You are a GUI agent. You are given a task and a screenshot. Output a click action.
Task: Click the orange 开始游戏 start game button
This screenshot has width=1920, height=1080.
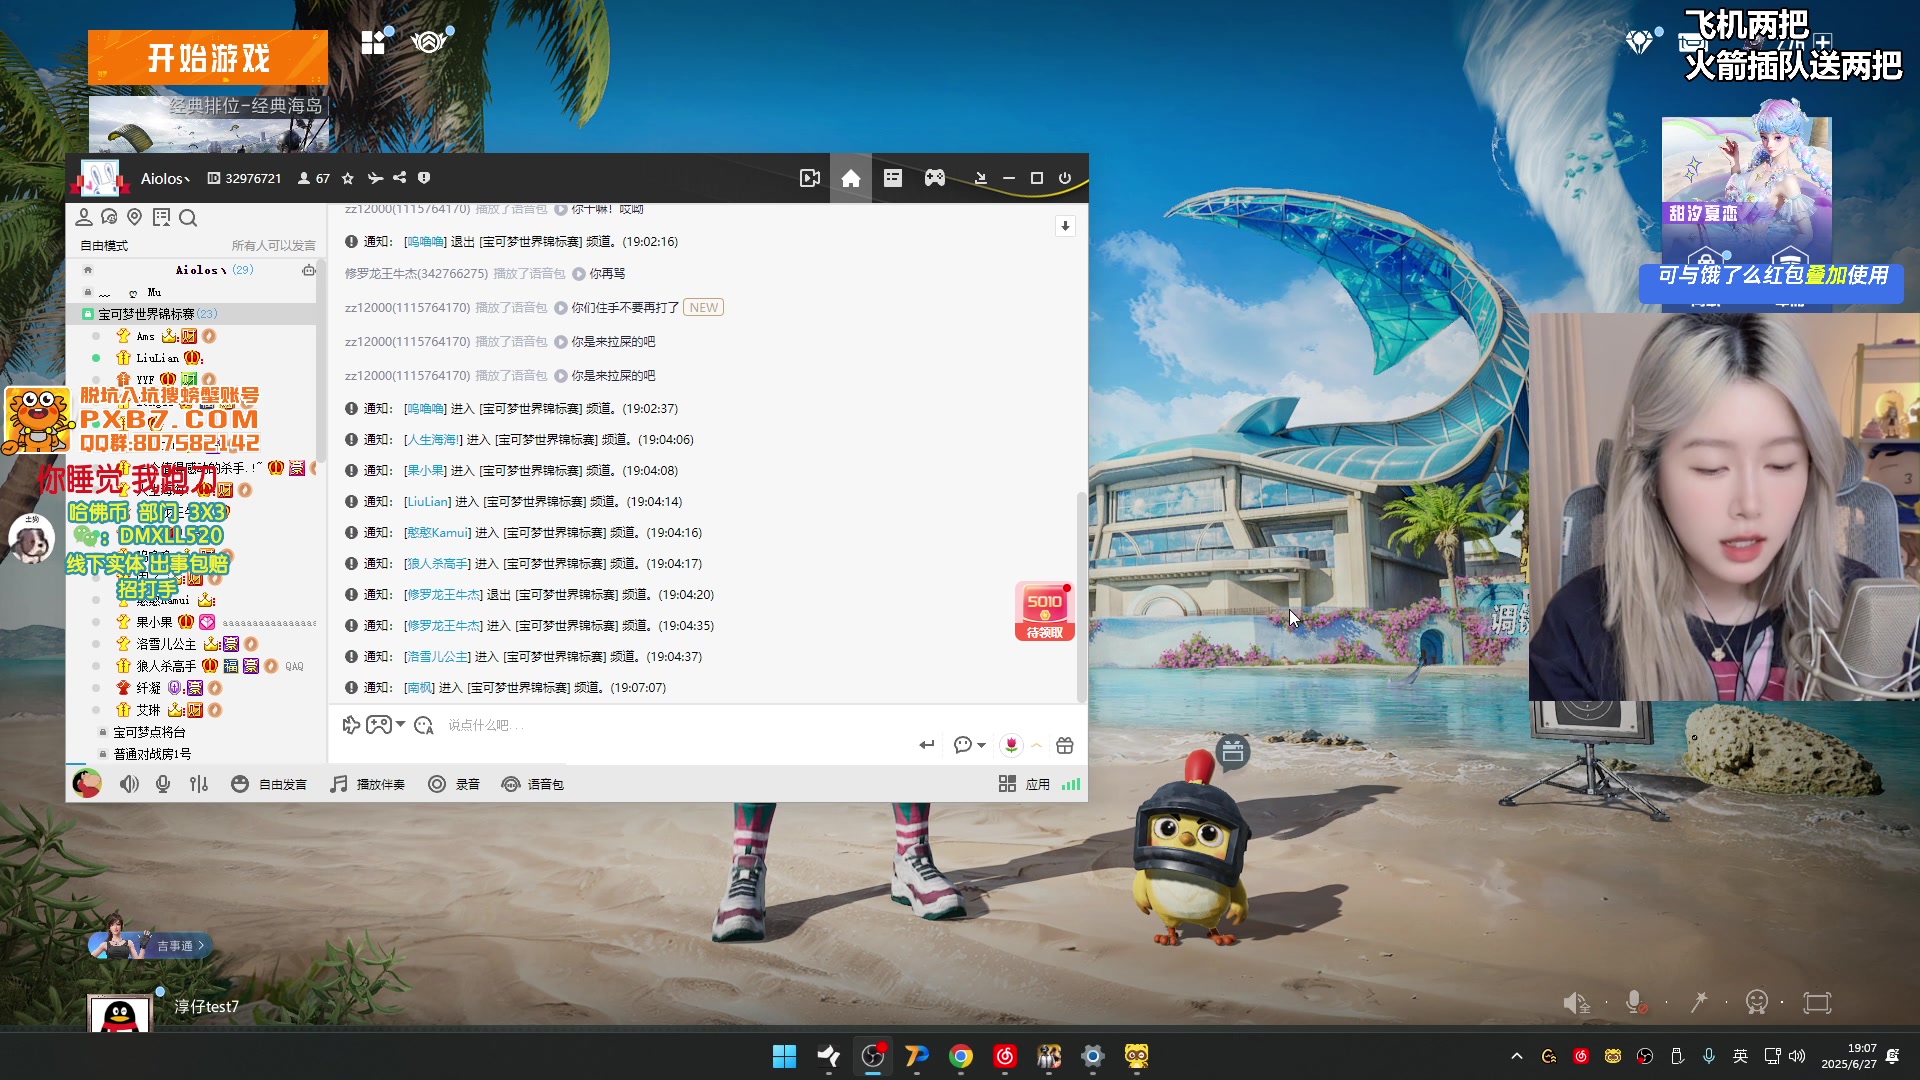[x=208, y=58]
